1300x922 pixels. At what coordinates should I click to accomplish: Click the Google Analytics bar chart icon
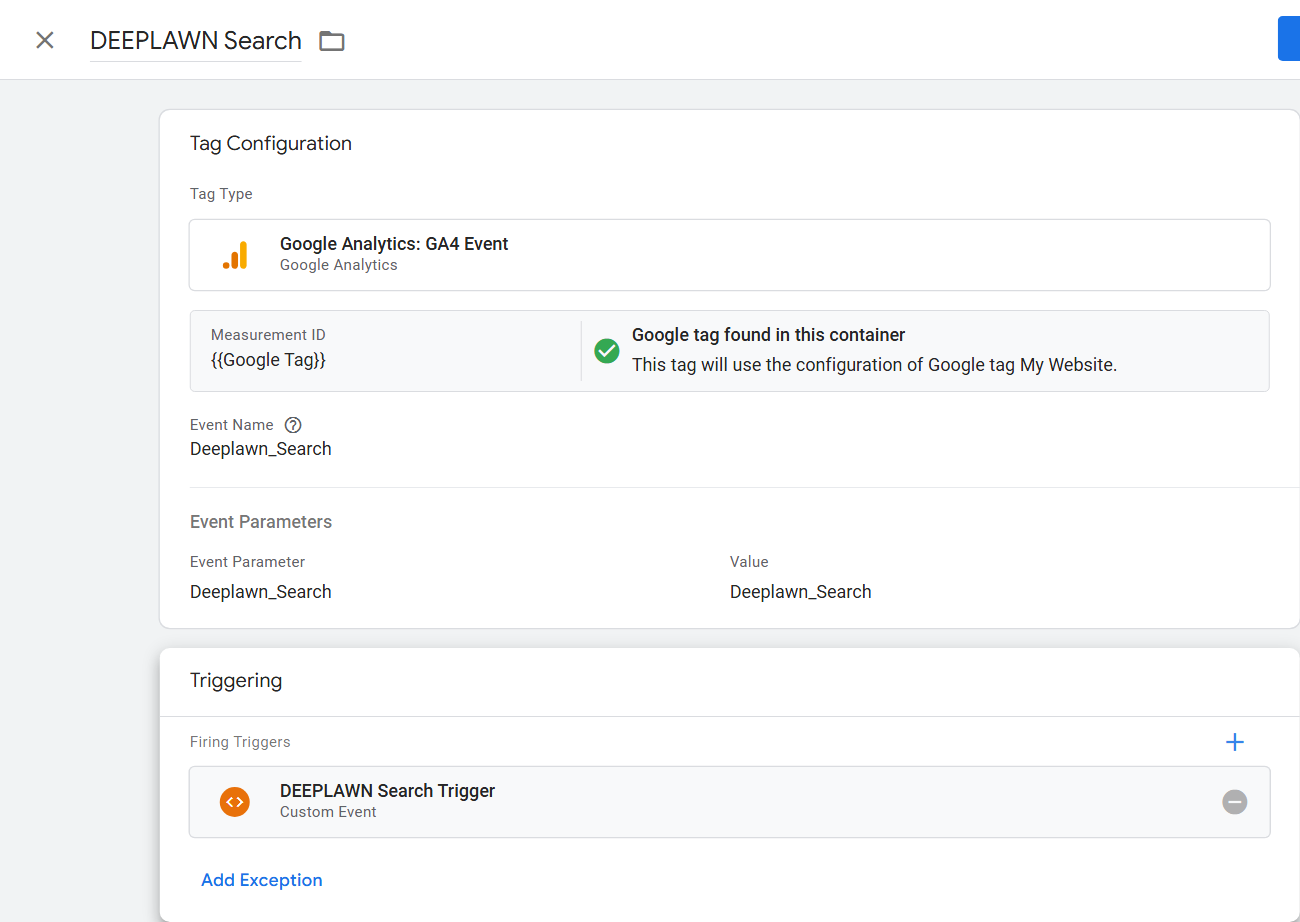click(x=235, y=255)
